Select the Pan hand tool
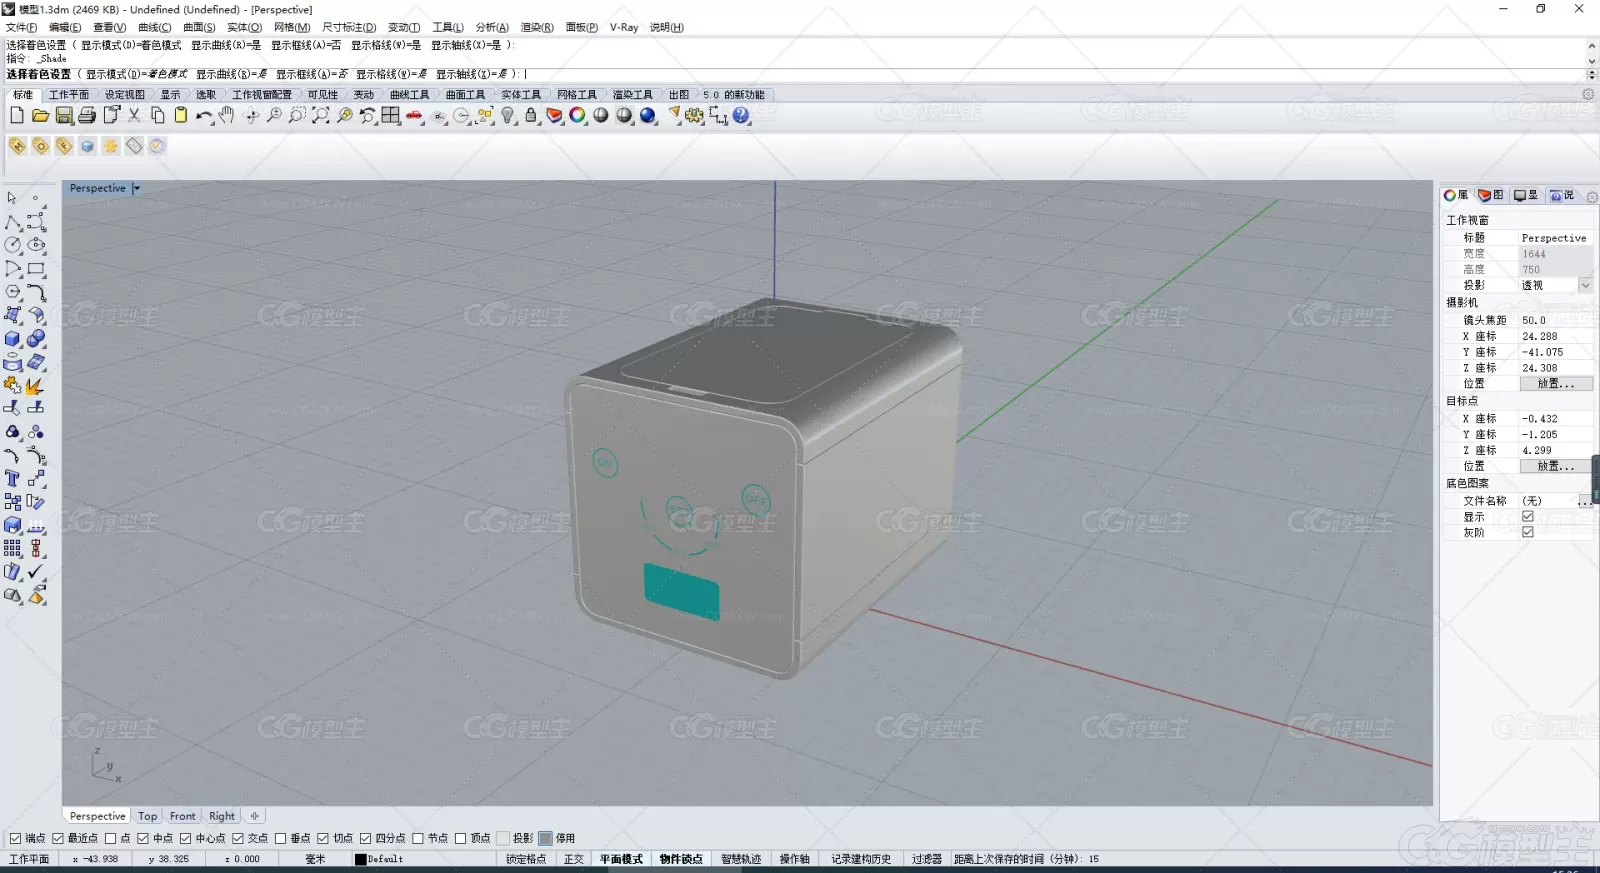 tap(227, 116)
